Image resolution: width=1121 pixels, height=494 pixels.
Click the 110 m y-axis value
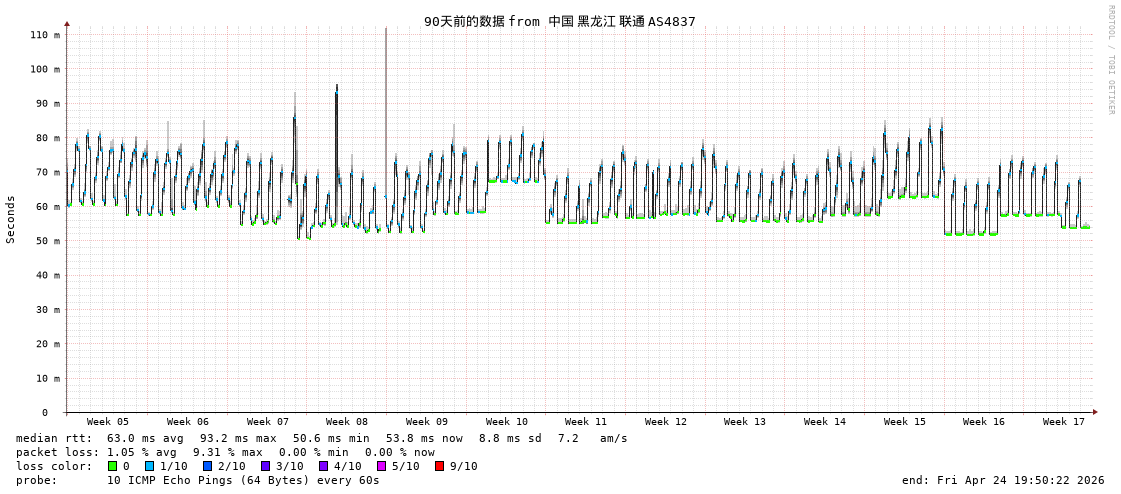click(x=44, y=35)
